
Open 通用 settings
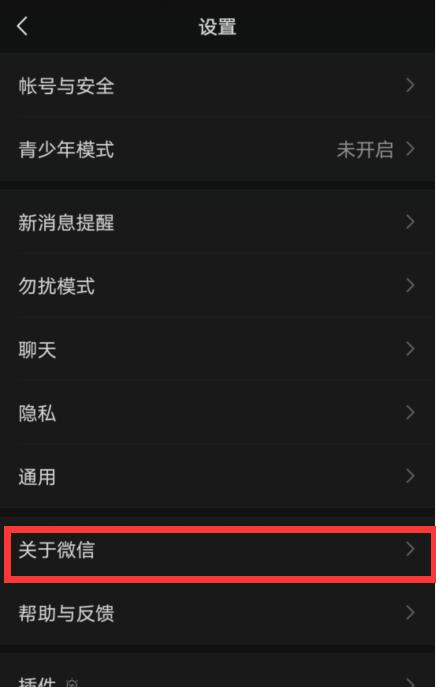point(217,476)
